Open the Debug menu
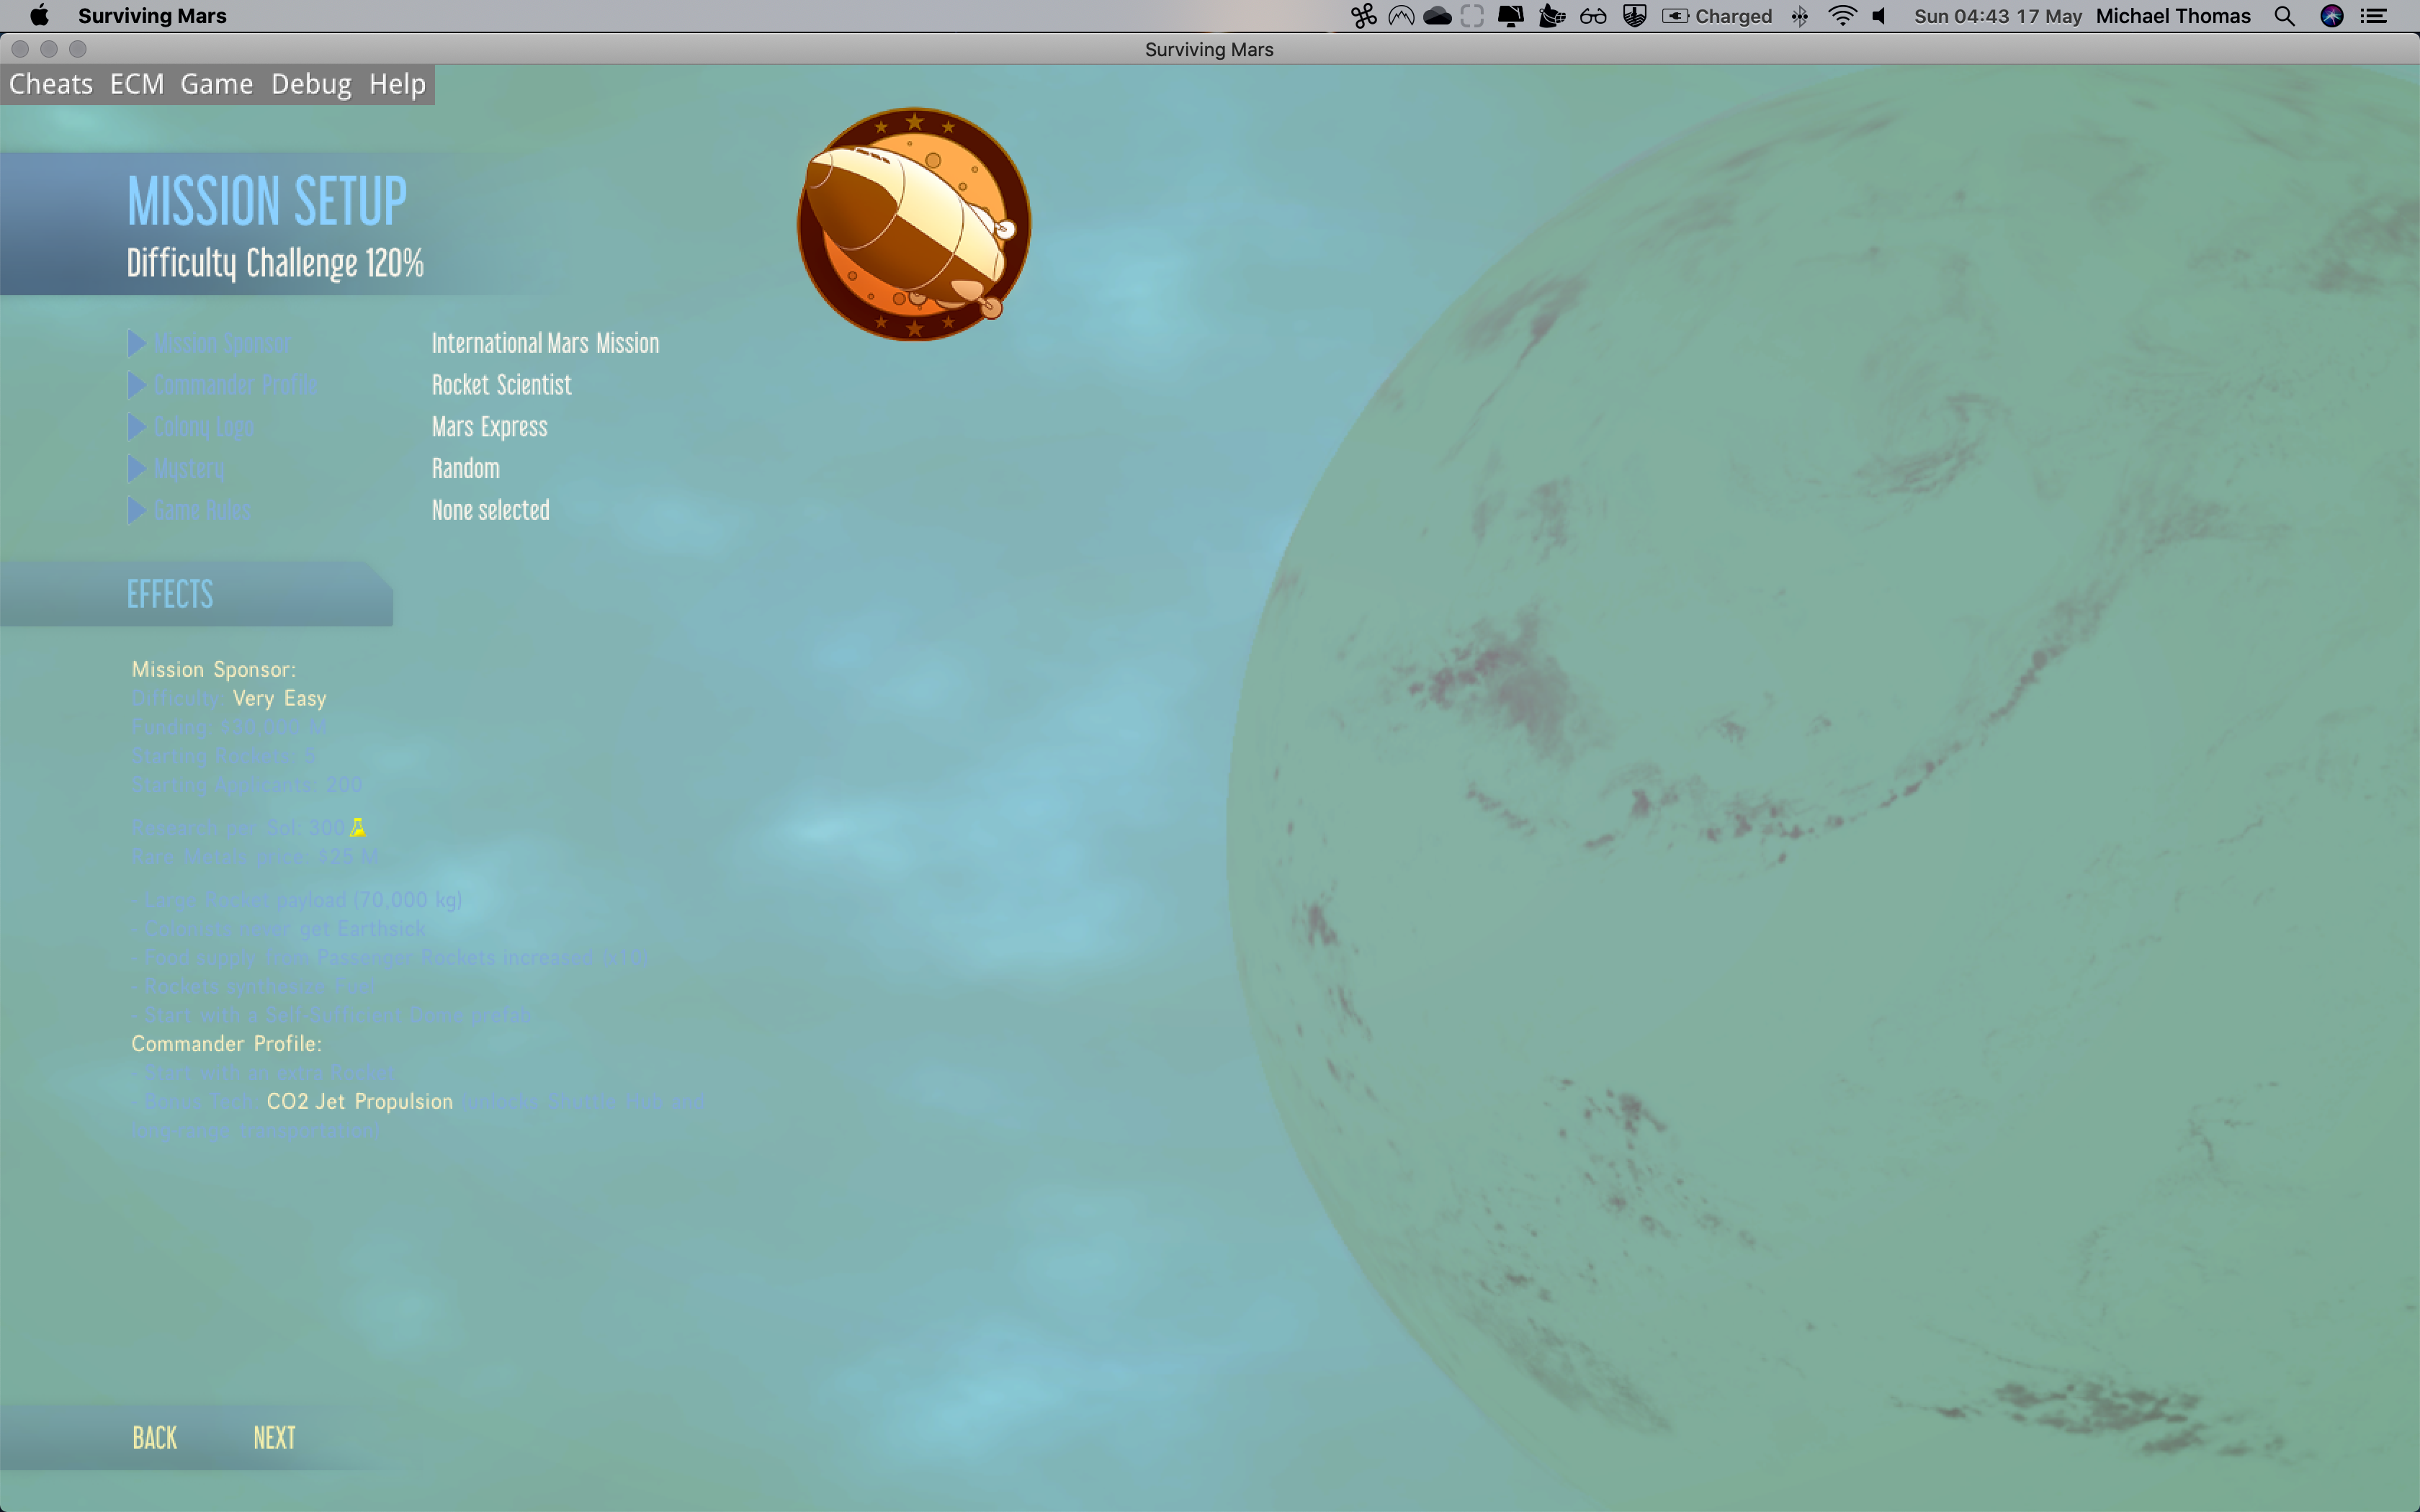Viewport: 2420px width, 1512px height. point(311,84)
